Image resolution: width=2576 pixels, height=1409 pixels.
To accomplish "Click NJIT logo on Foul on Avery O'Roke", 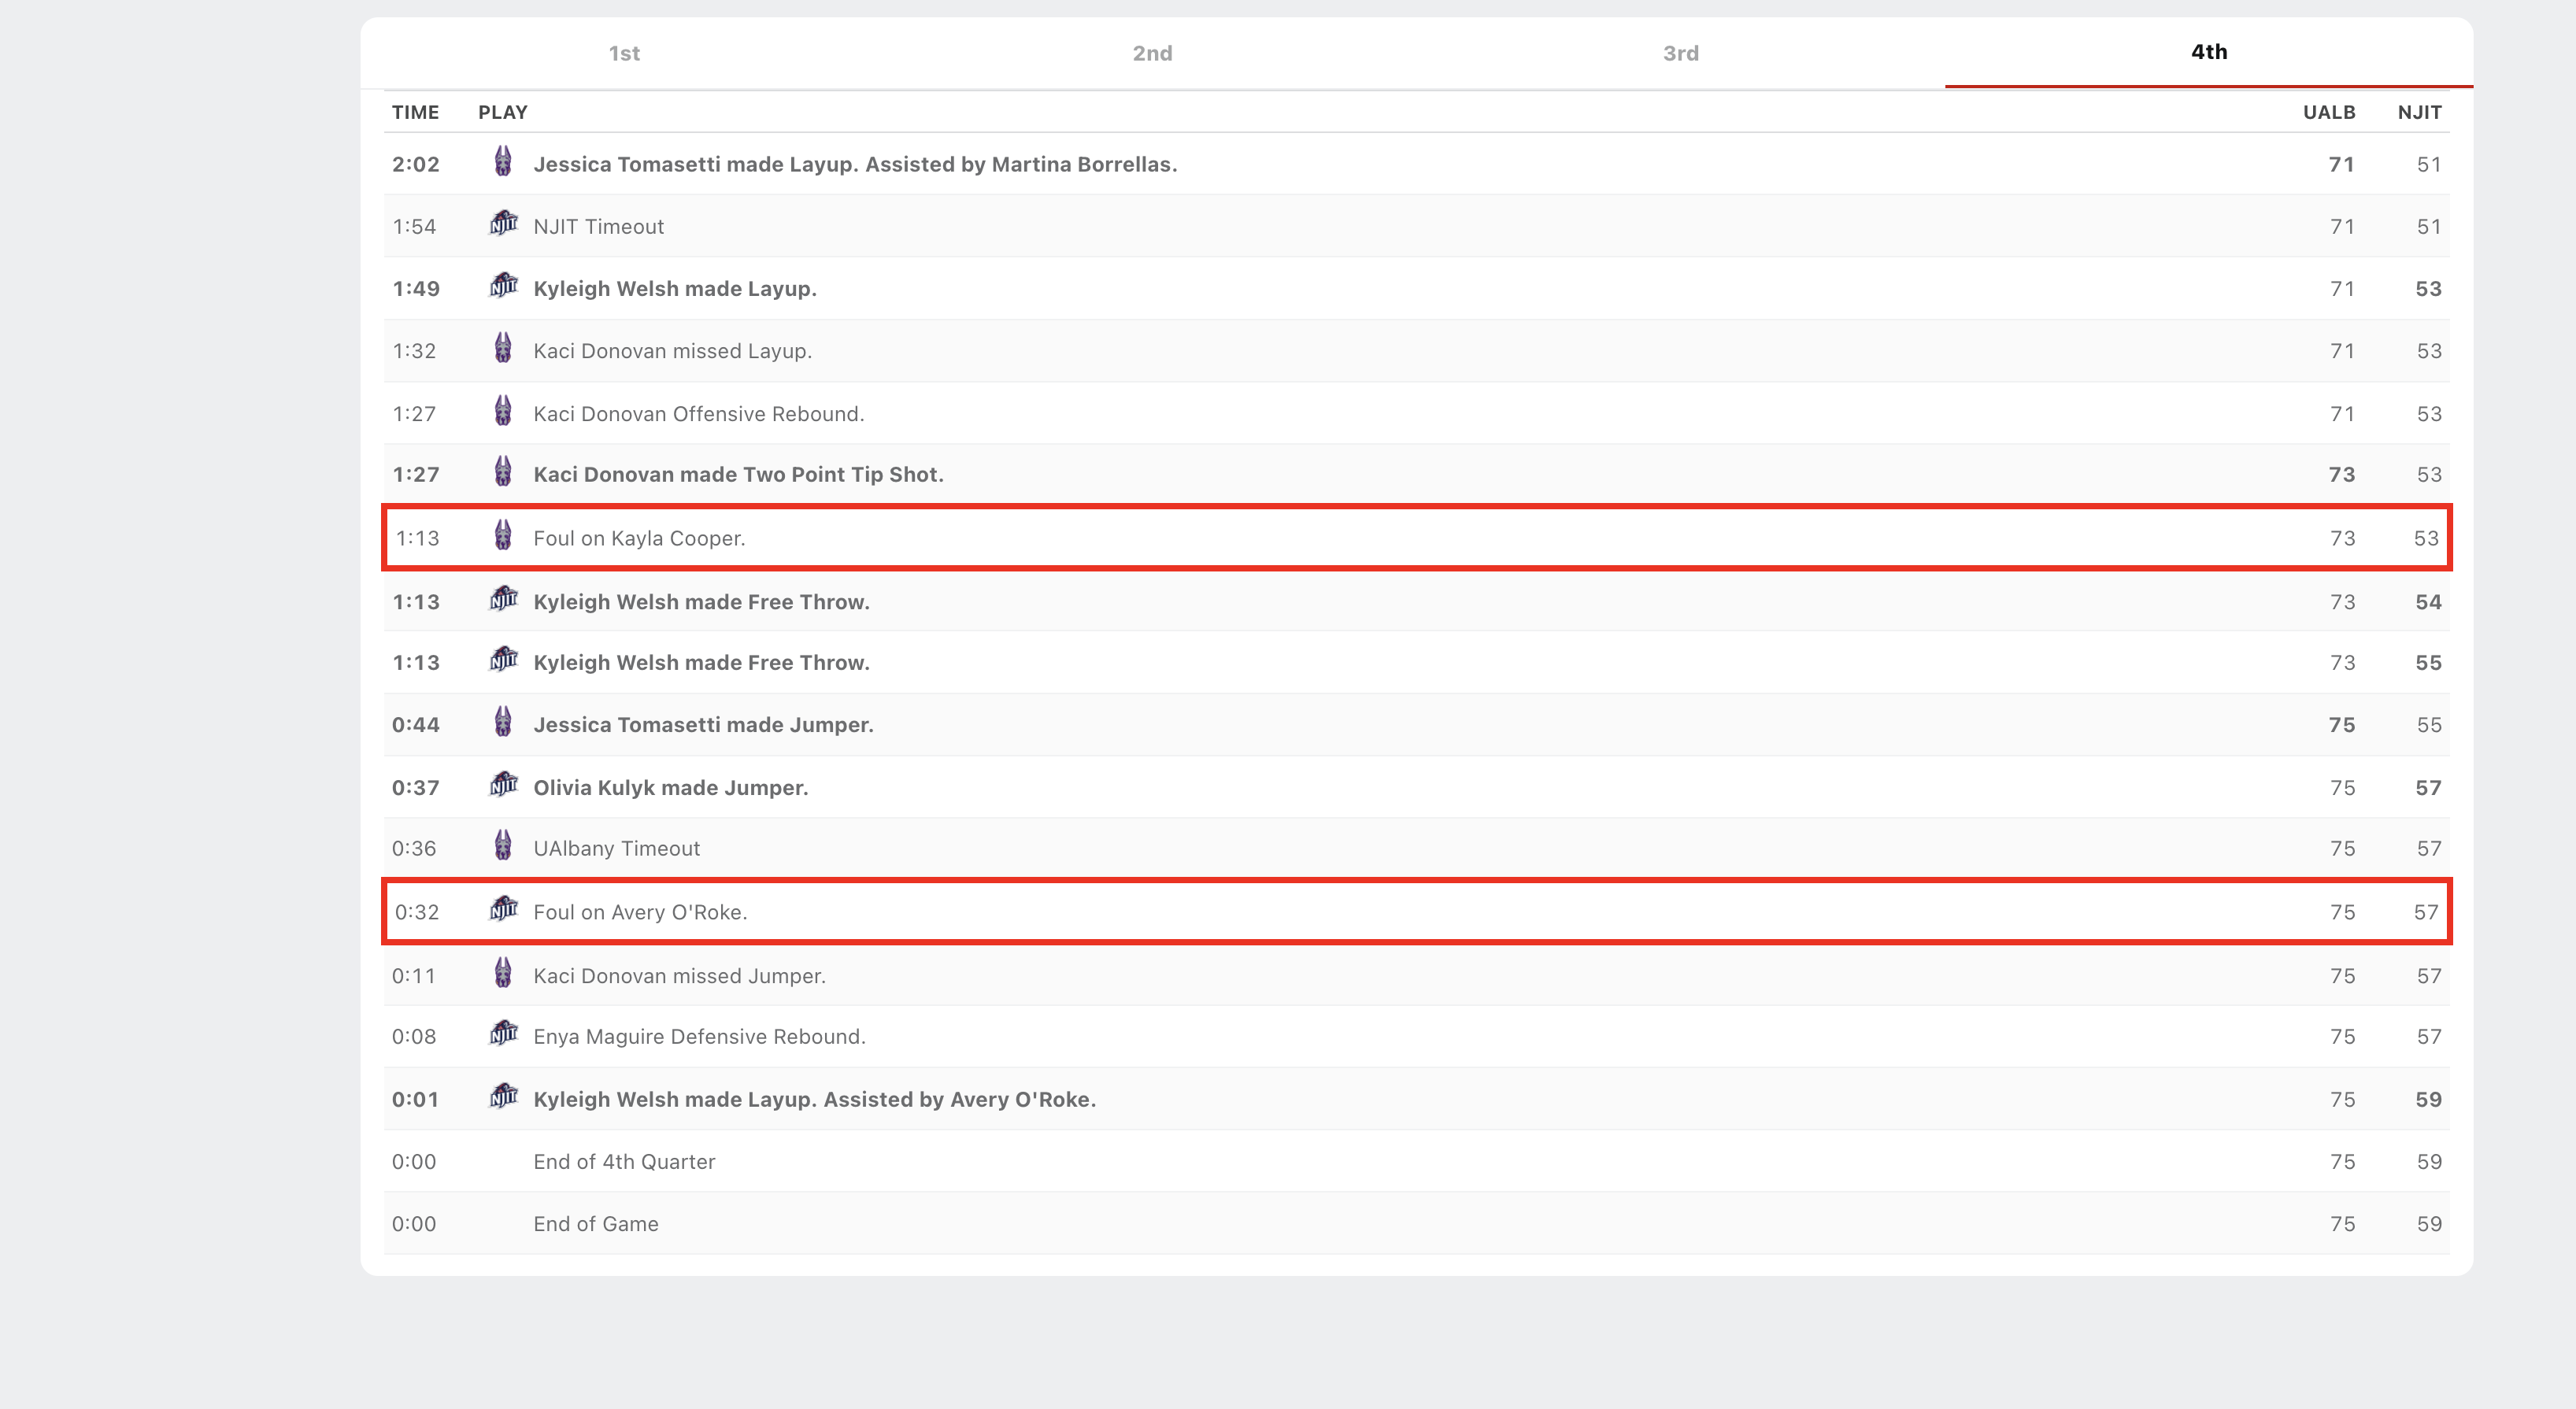I will pos(503,910).
